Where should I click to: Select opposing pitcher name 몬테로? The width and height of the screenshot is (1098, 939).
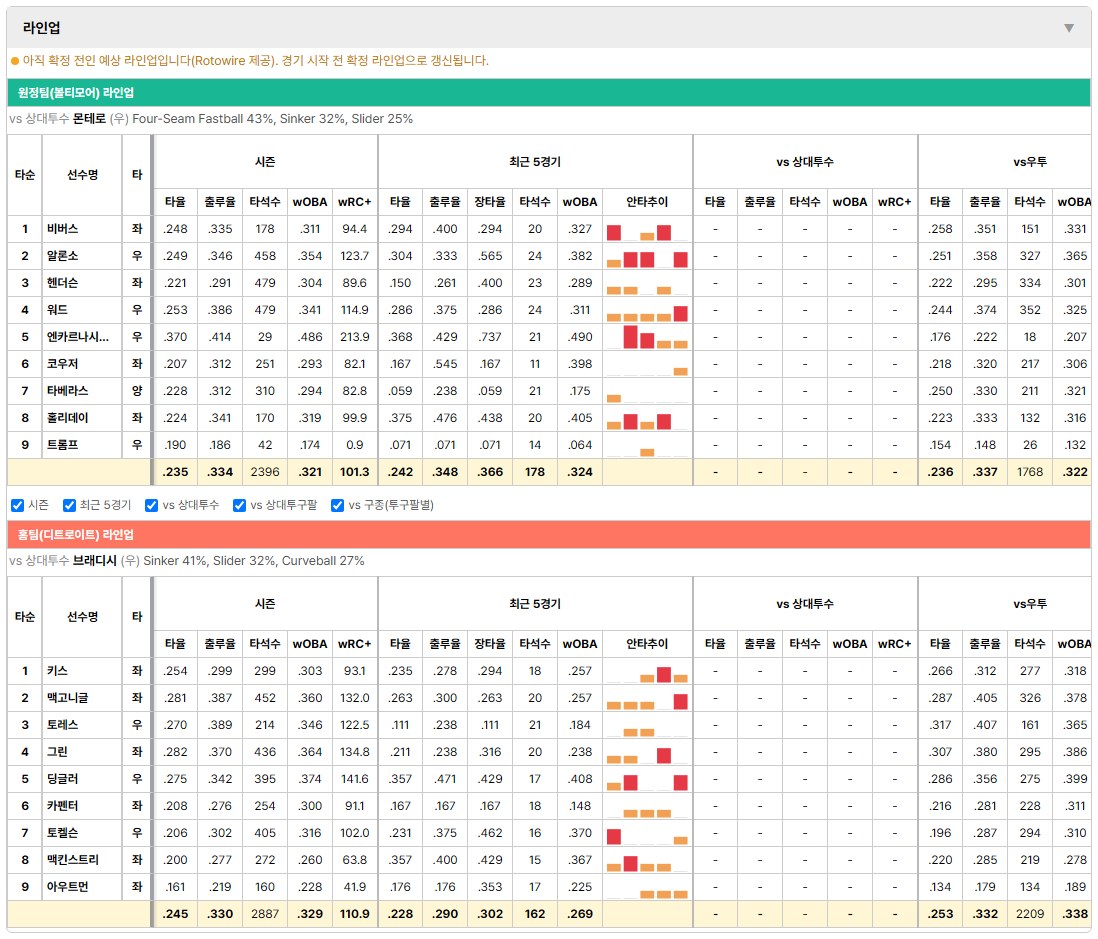click(89, 119)
